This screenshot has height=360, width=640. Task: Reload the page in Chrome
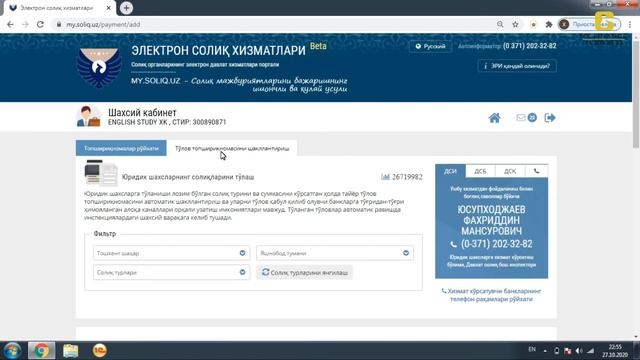(40, 24)
